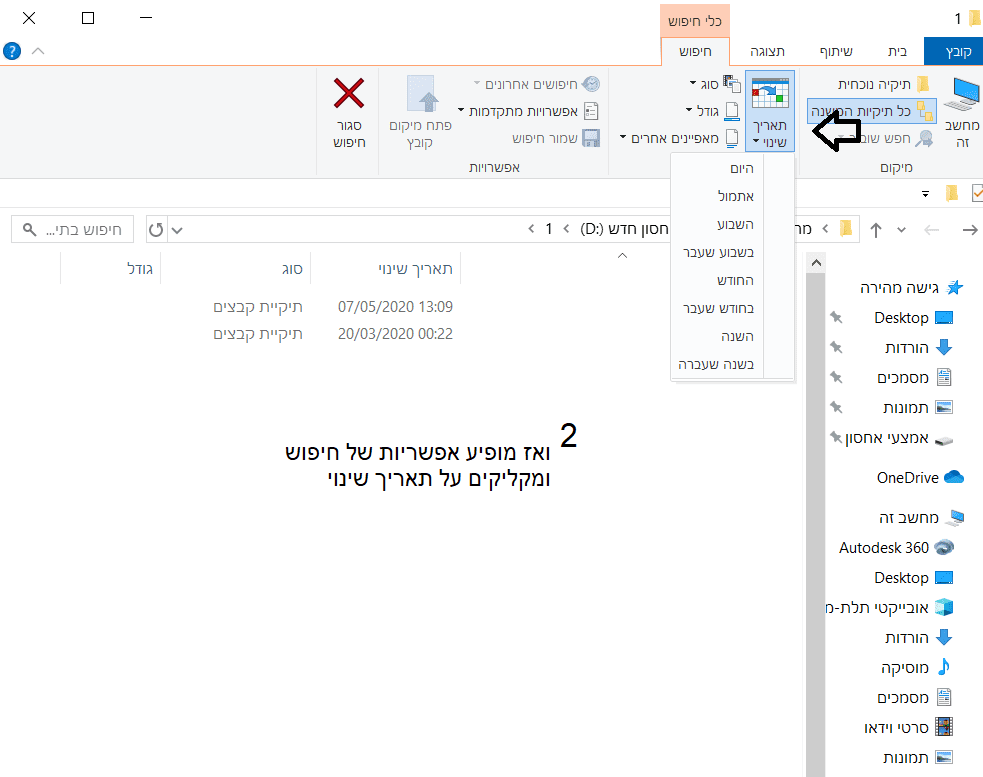
Task: Switch to the שיתוף ribbon tab
Action: tap(836, 51)
